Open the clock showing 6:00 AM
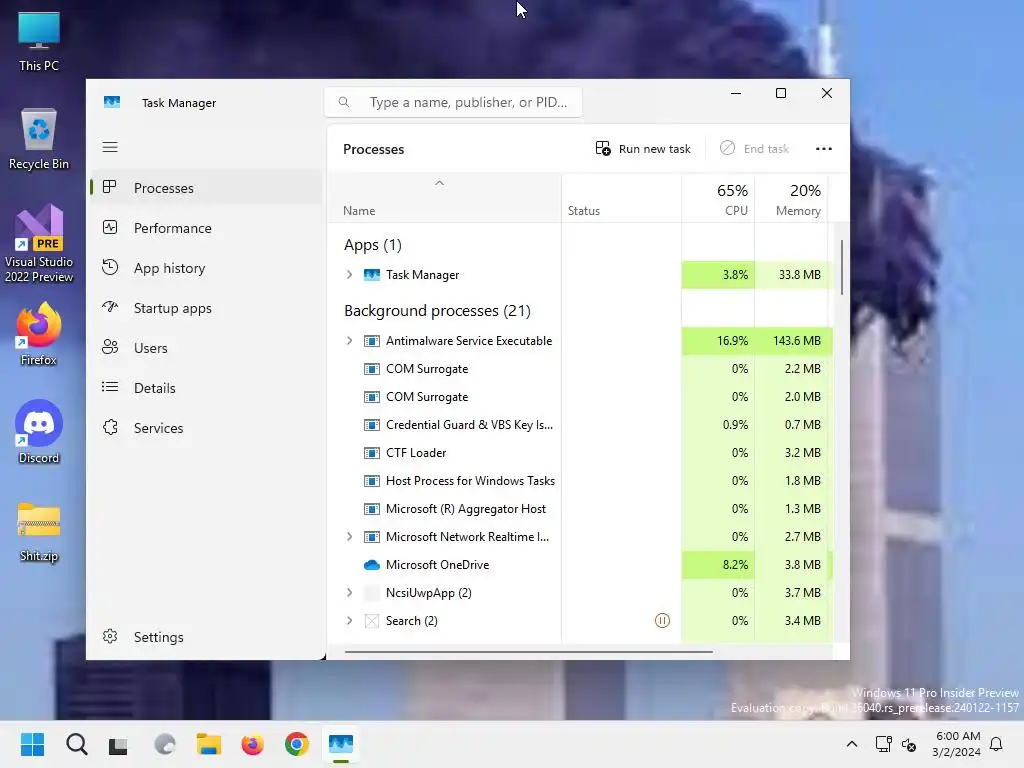The height and width of the screenshot is (768, 1024). tap(957, 744)
